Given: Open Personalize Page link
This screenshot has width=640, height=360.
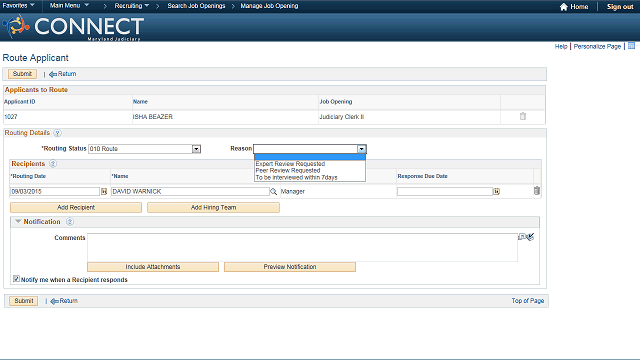Looking at the screenshot, I should click(x=597, y=47).
